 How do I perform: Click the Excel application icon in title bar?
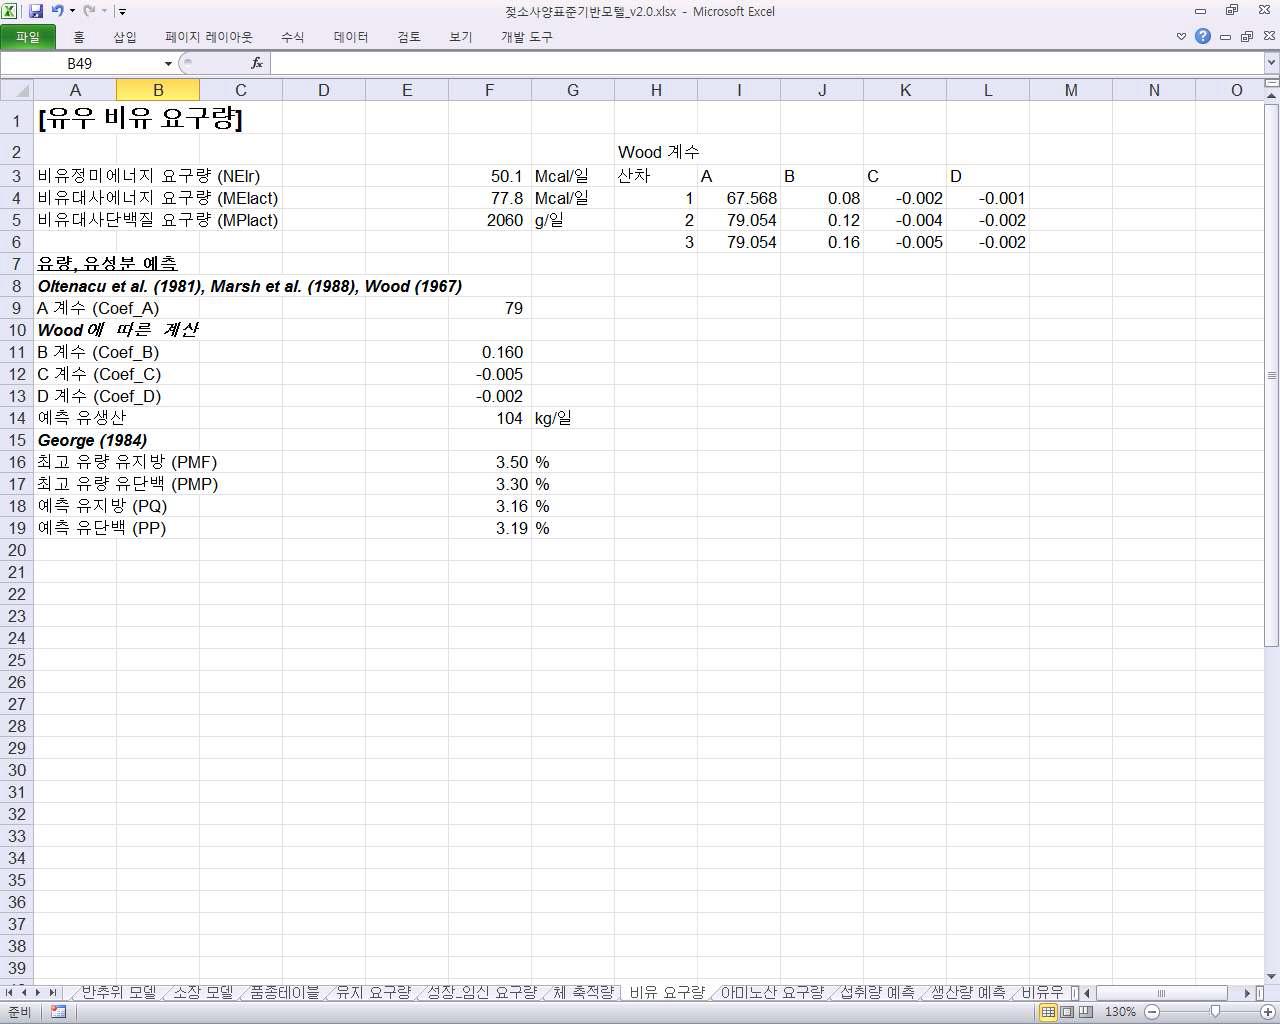(x=9, y=11)
